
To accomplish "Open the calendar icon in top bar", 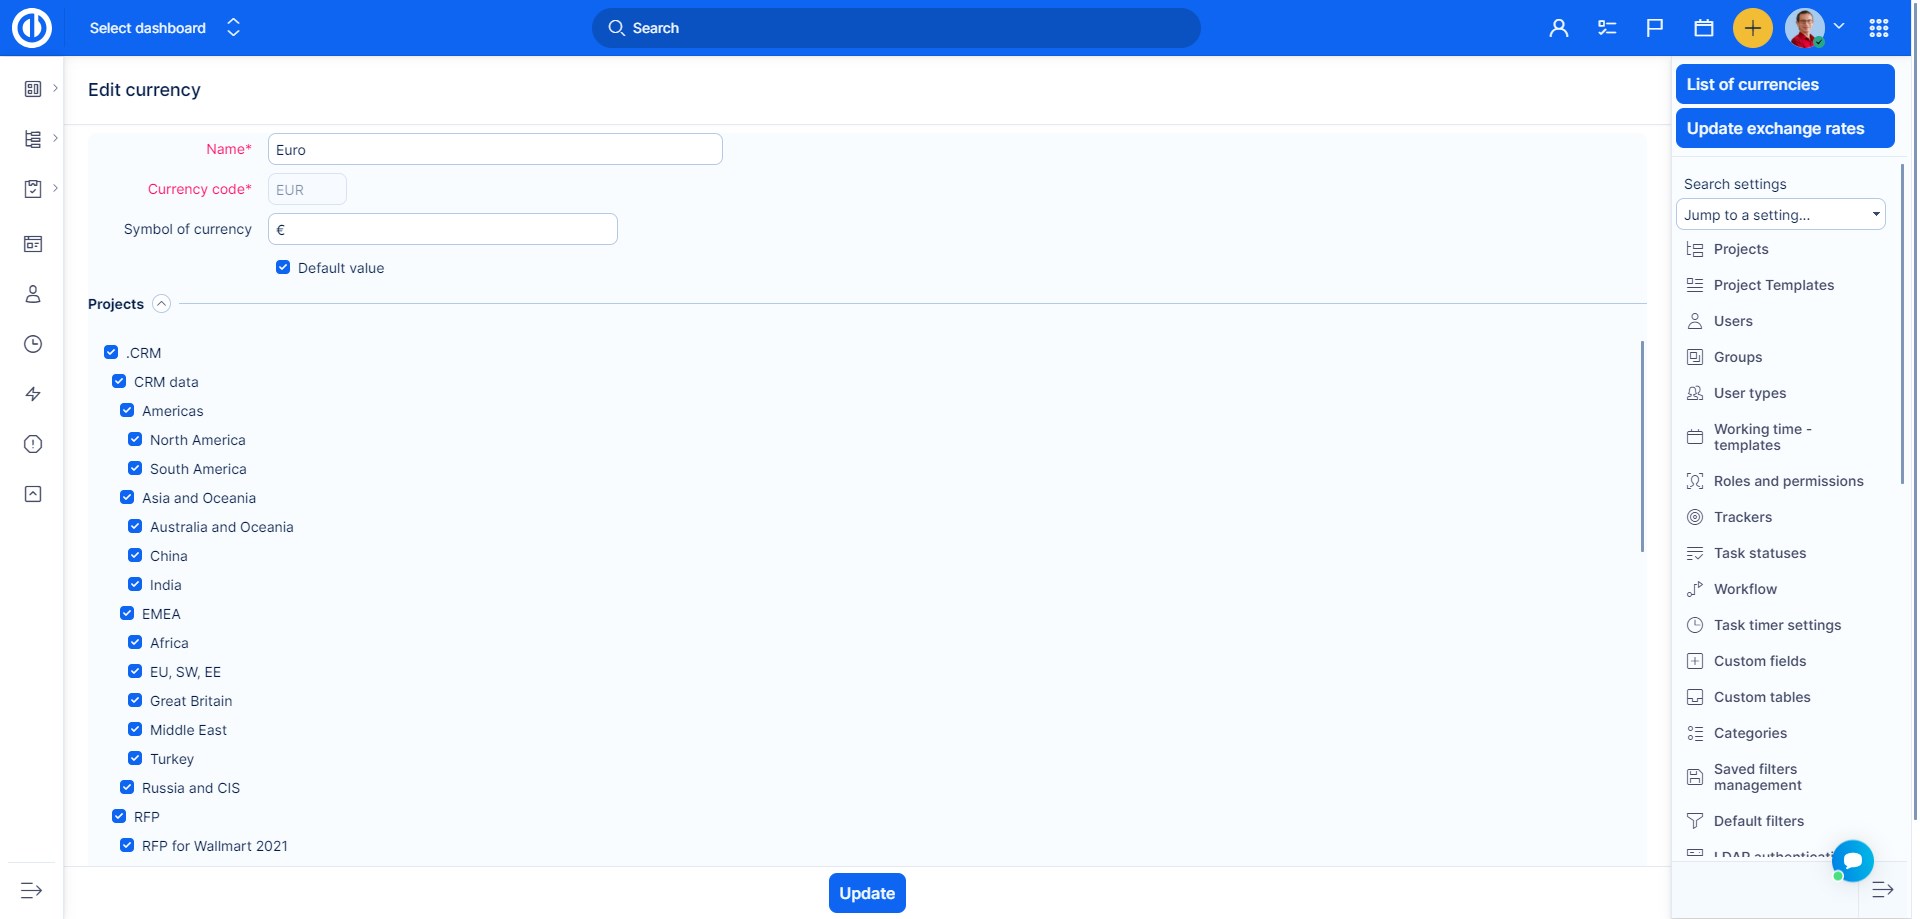I will point(1704,28).
